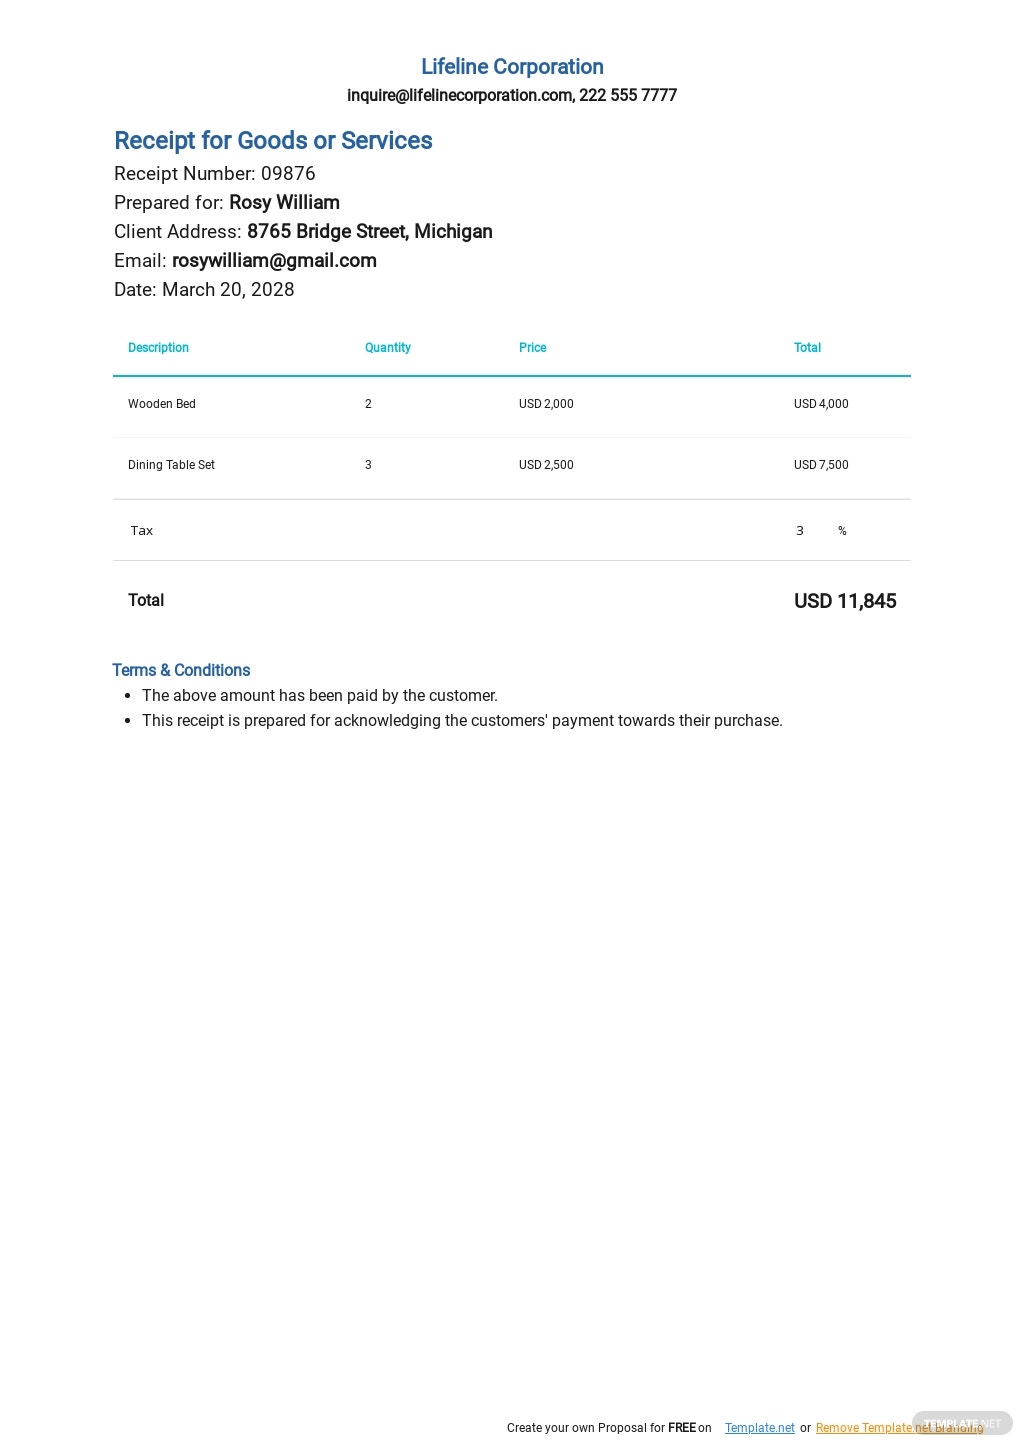1024x1446 pixels.
Task: Click the Quantity column header
Action: [x=388, y=348]
